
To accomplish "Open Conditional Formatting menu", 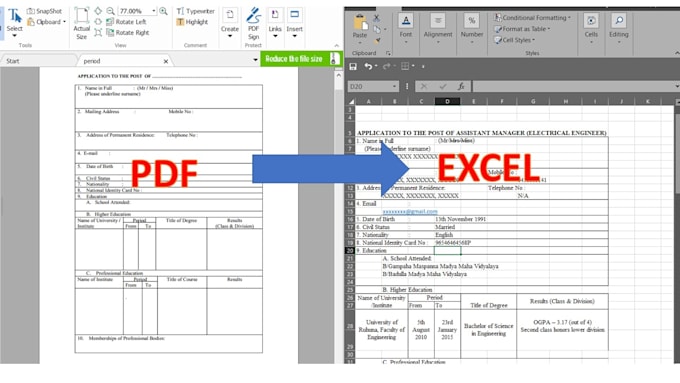I will tap(532, 18).
